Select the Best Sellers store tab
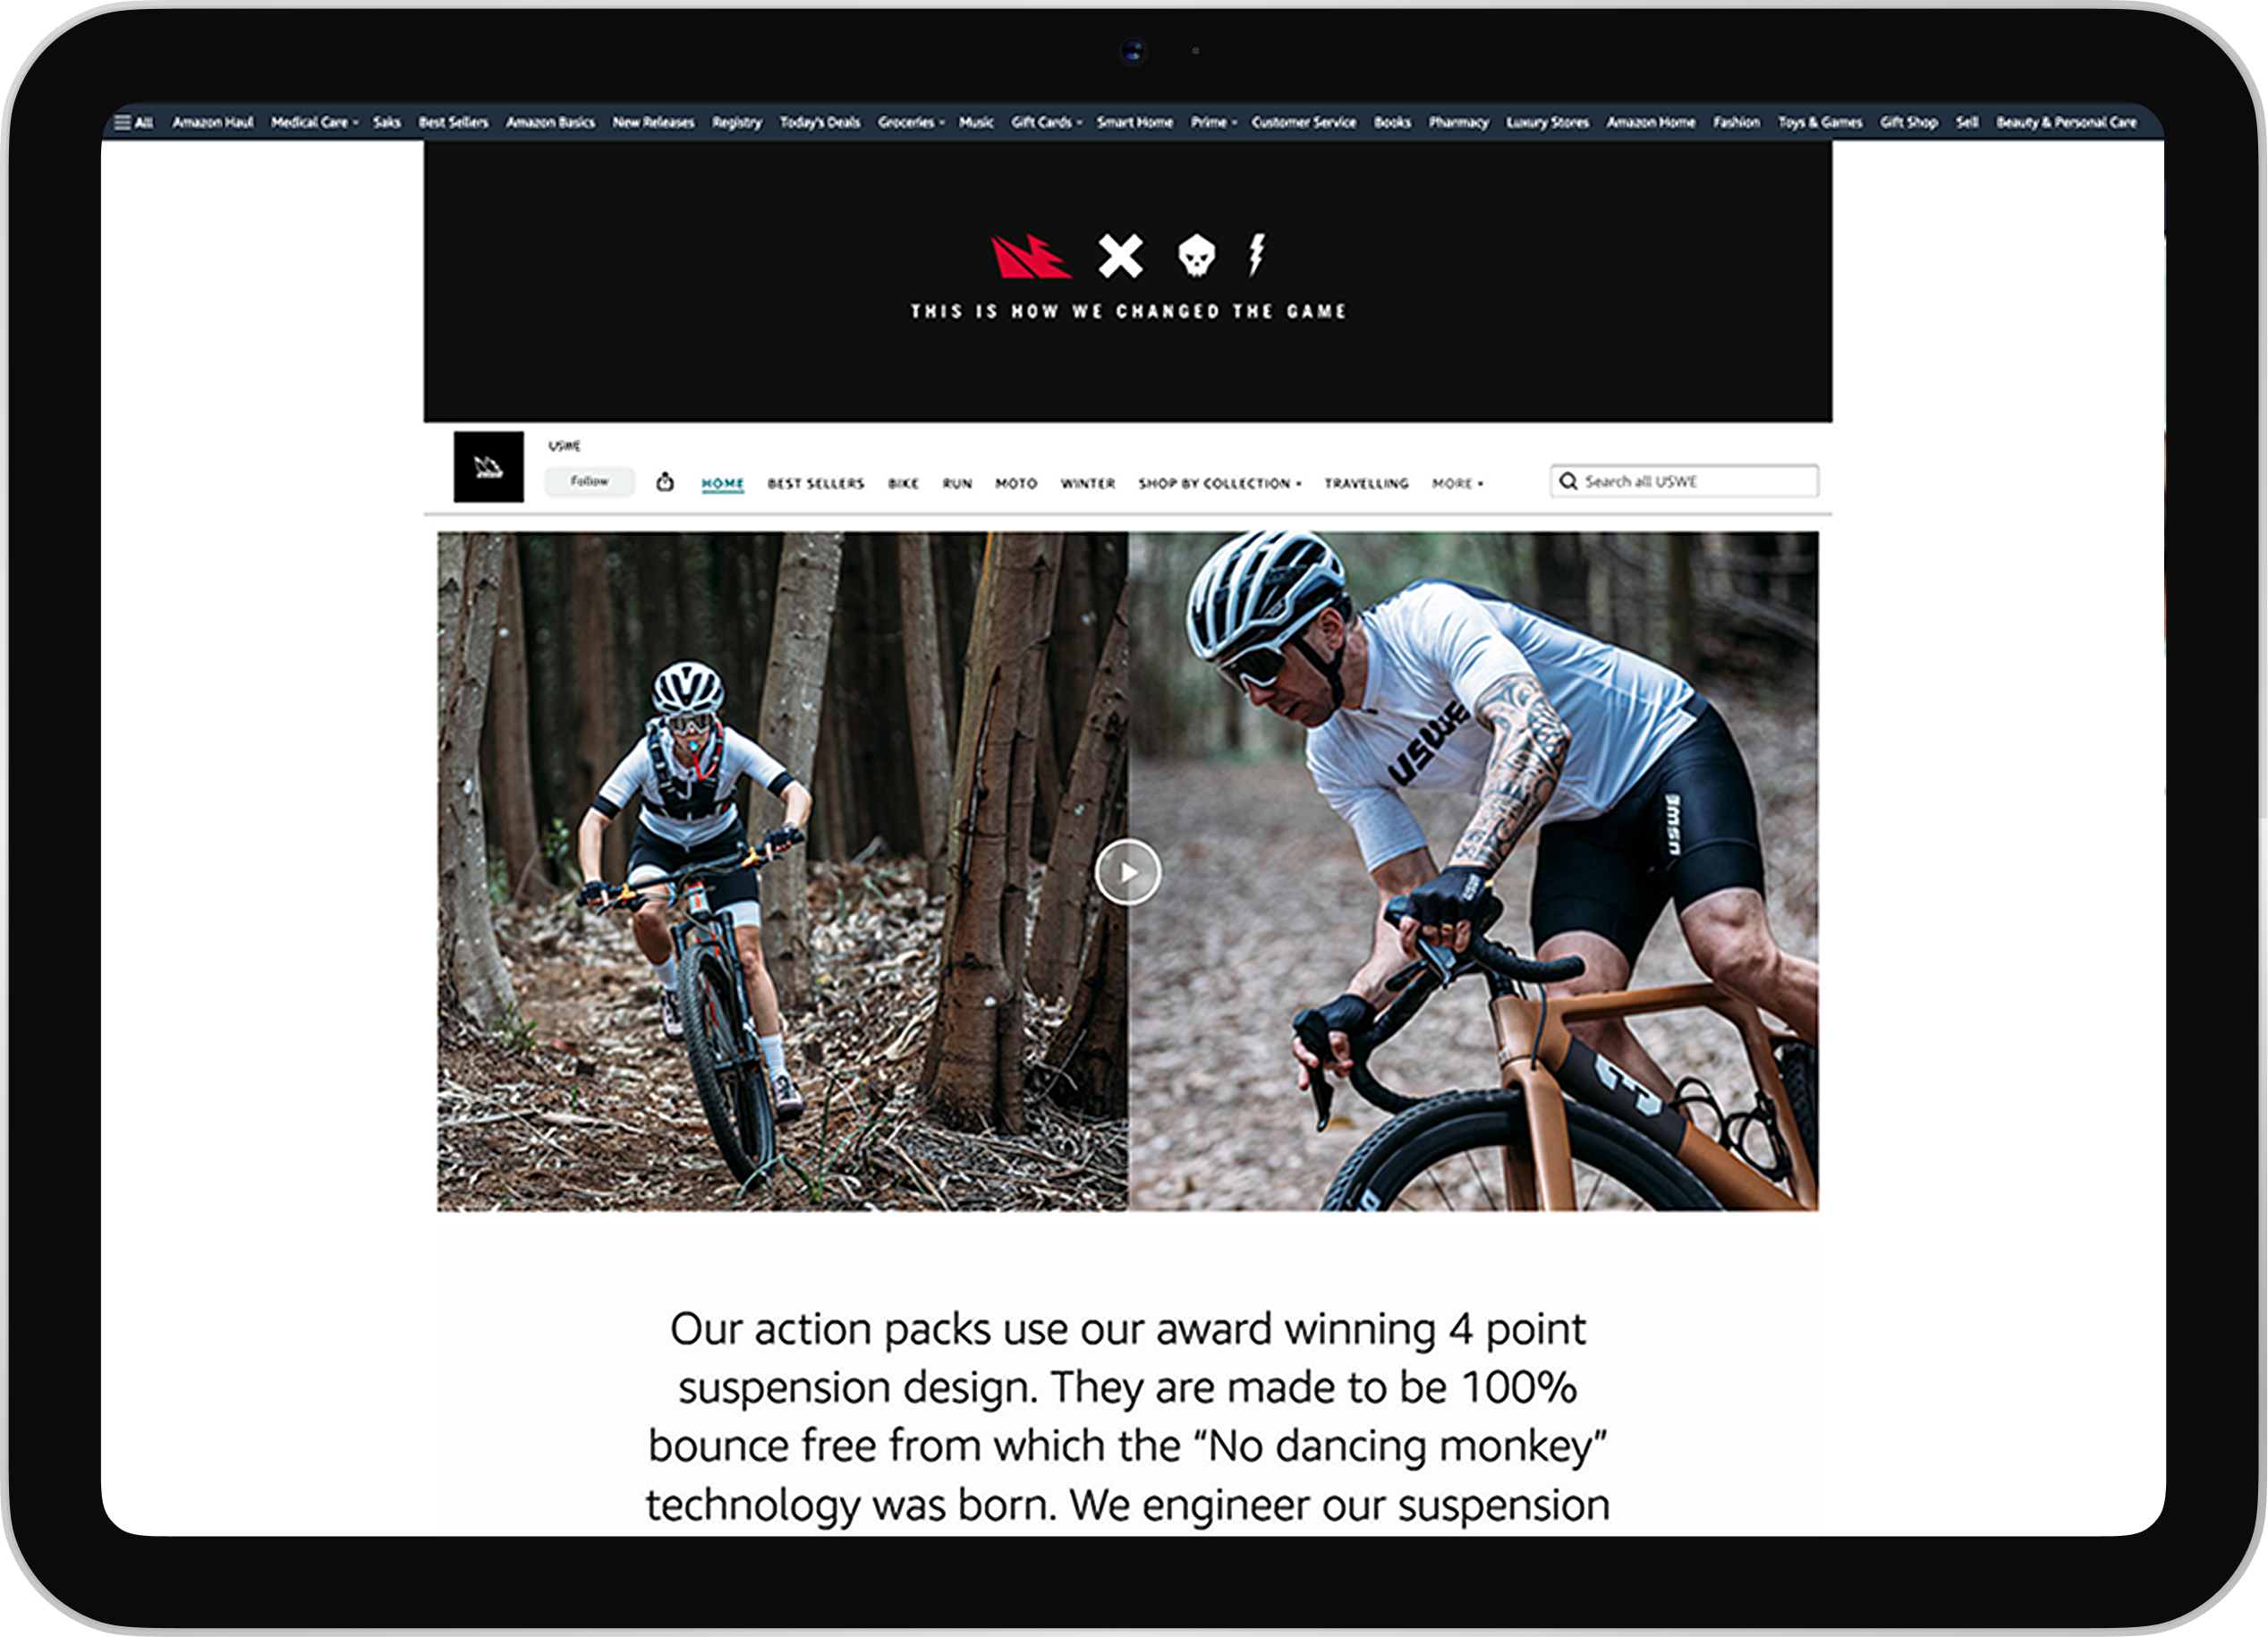This screenshot has height=1637, width=2268. coord(816,484)
